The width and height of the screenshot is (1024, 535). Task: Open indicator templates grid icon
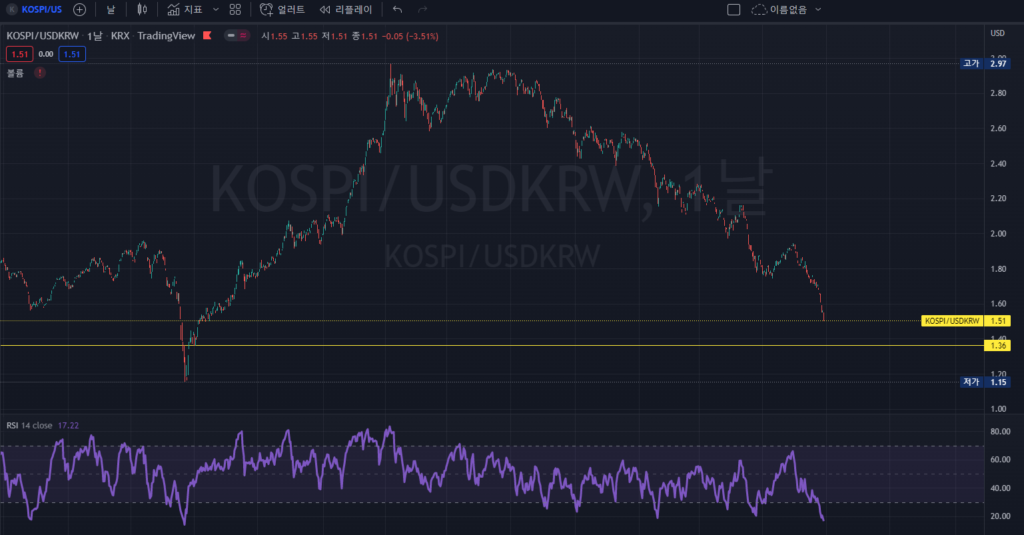(x=235, y=9)
